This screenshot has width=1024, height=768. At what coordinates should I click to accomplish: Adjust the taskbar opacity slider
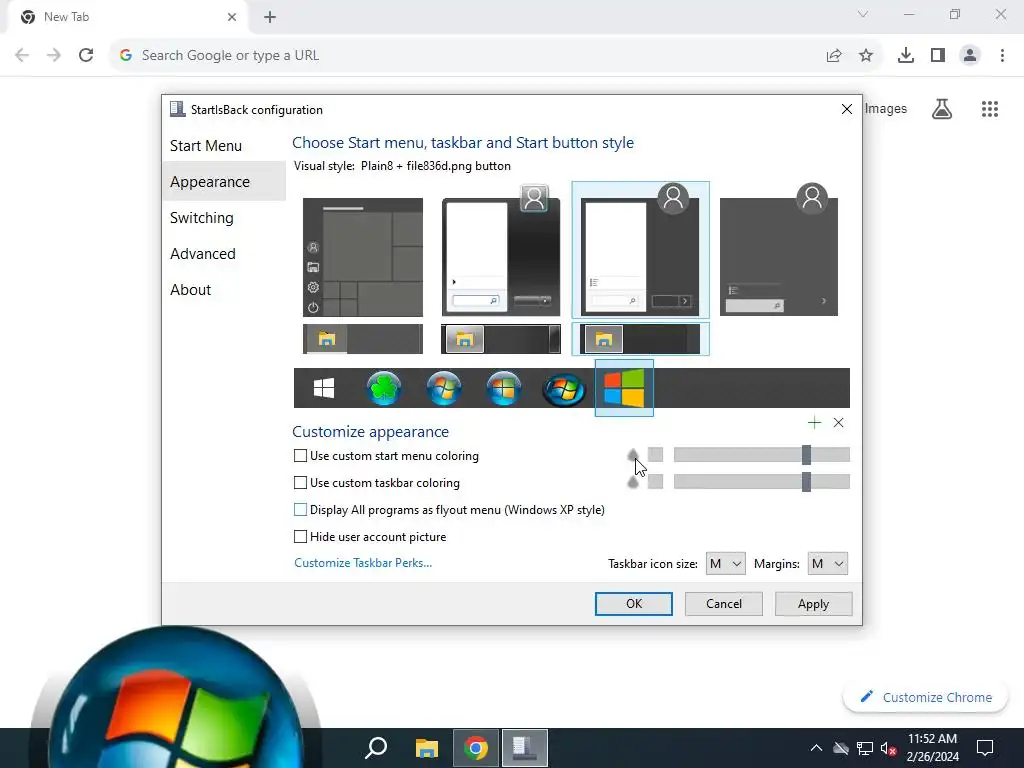pos(761,481)
